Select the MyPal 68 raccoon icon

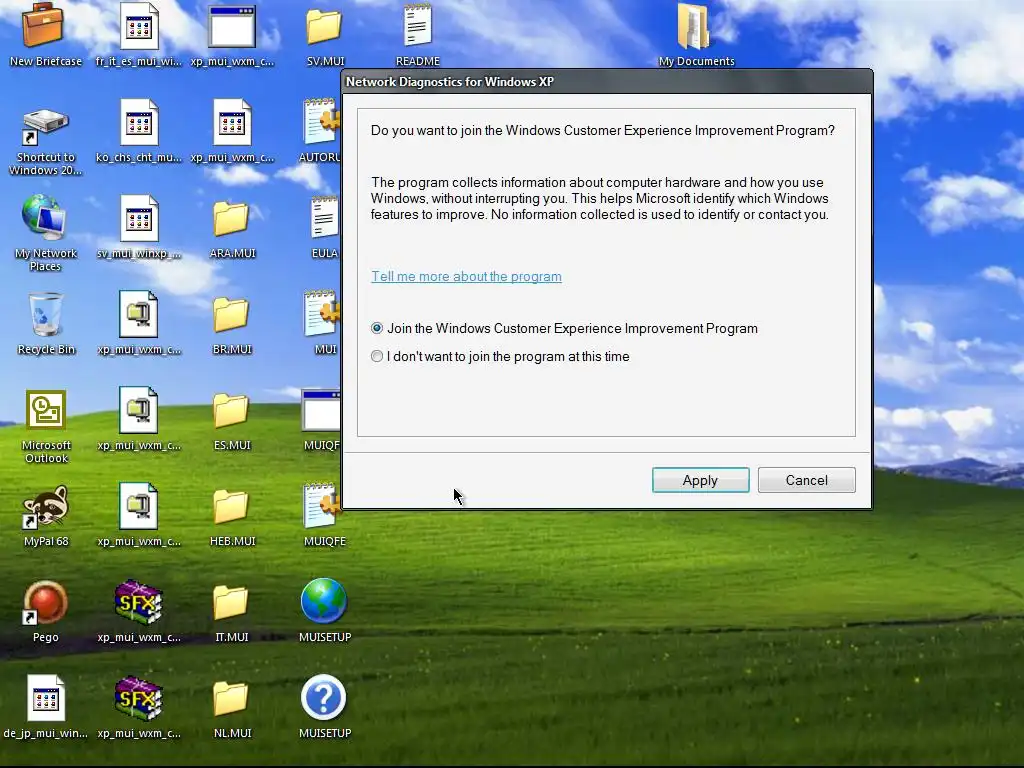(x=45, y=506)
